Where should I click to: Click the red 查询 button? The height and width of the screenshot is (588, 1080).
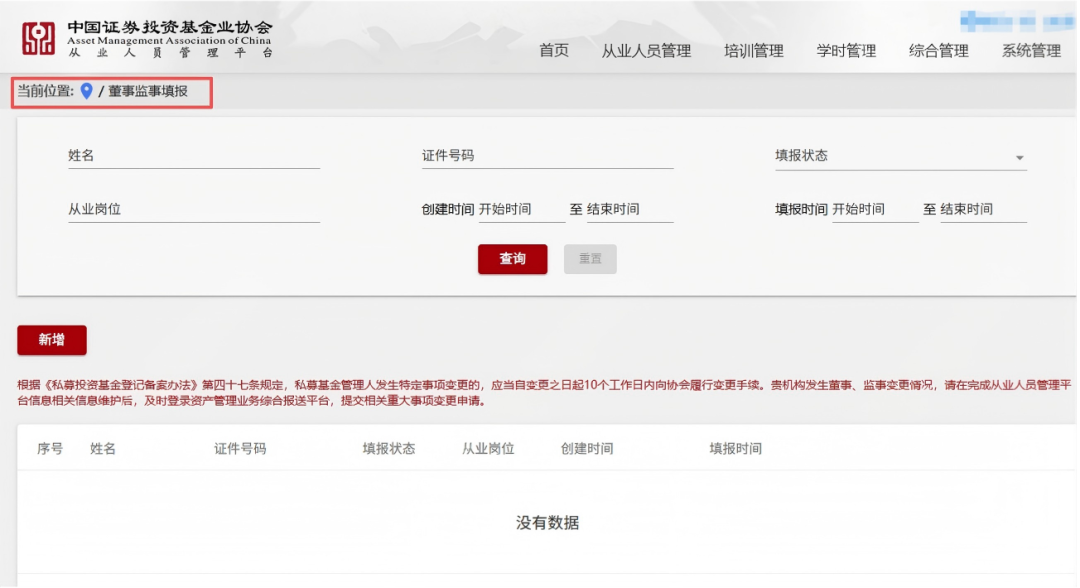click(512, 259)
